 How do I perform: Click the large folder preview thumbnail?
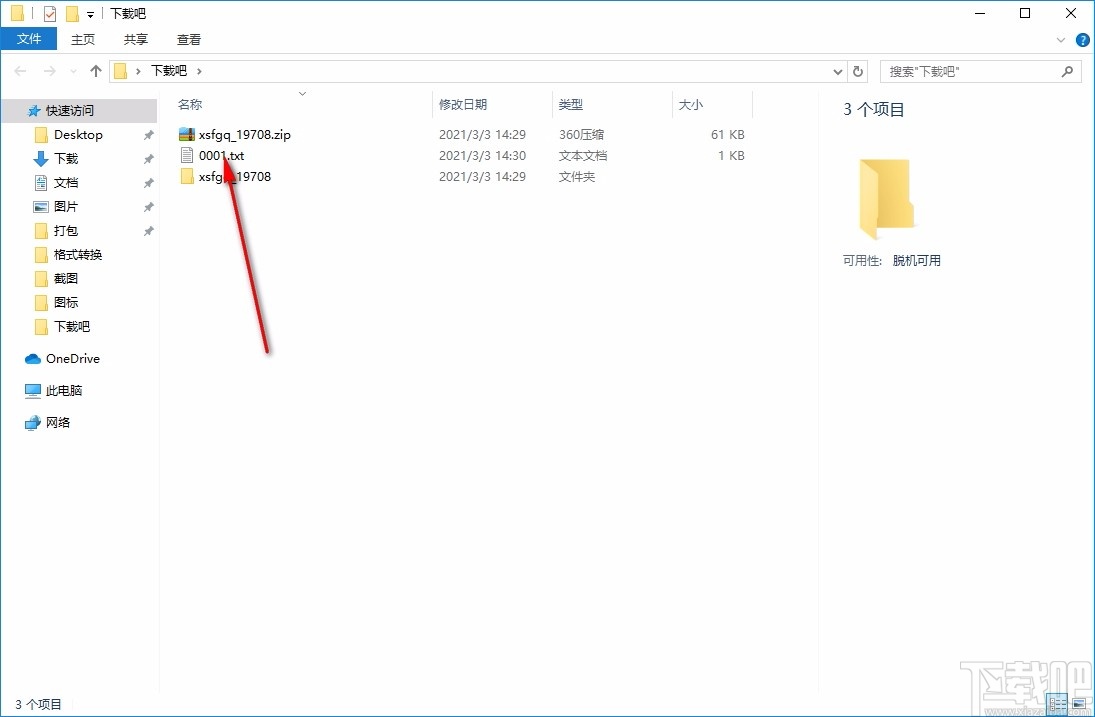pos(885,198)
